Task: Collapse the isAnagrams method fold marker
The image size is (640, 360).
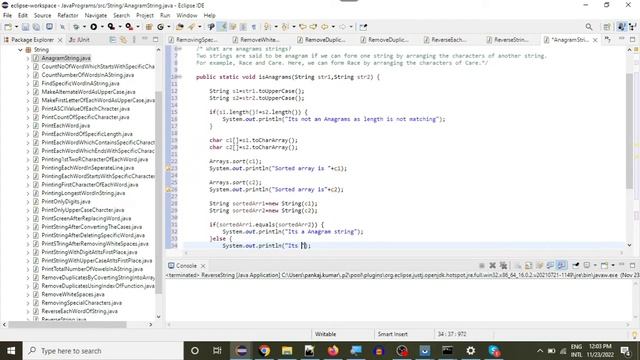Action: [180, 77]
